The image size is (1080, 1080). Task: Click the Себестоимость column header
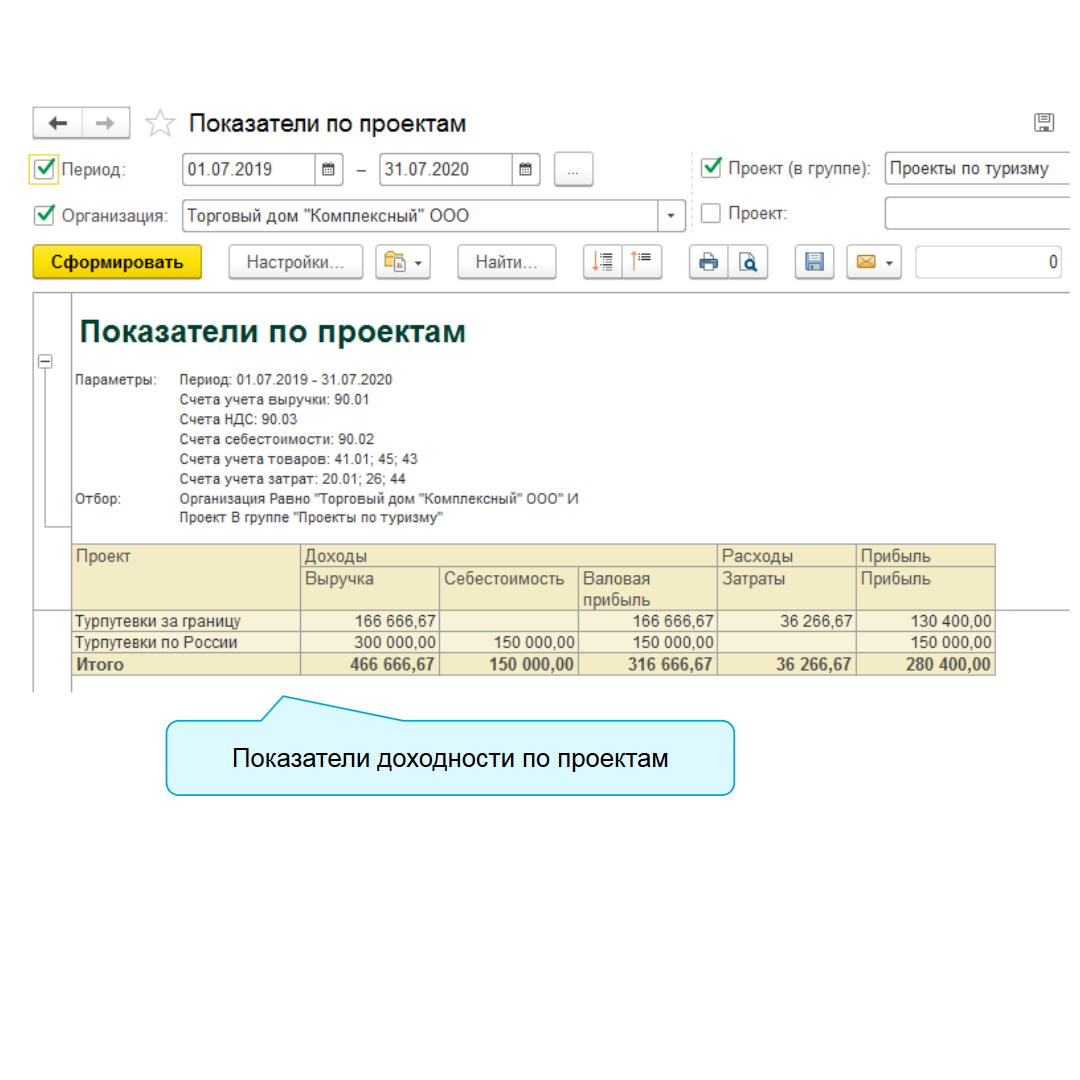pyautogui.click(x=508, y=588)
